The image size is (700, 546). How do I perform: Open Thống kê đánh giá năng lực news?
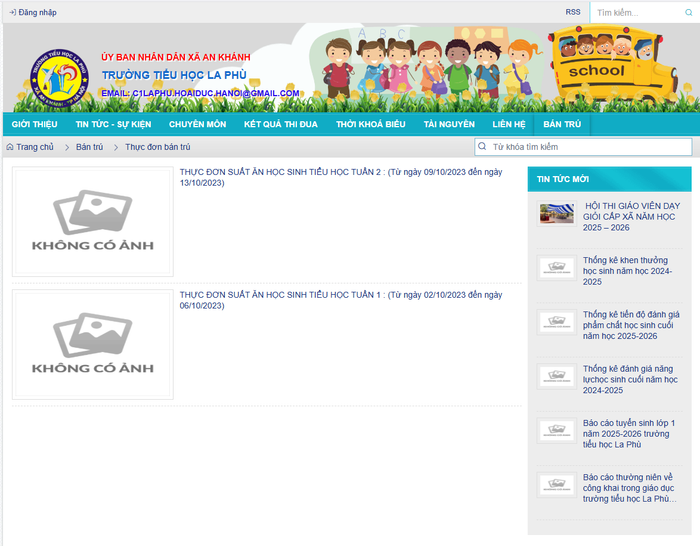coord(630,379)
